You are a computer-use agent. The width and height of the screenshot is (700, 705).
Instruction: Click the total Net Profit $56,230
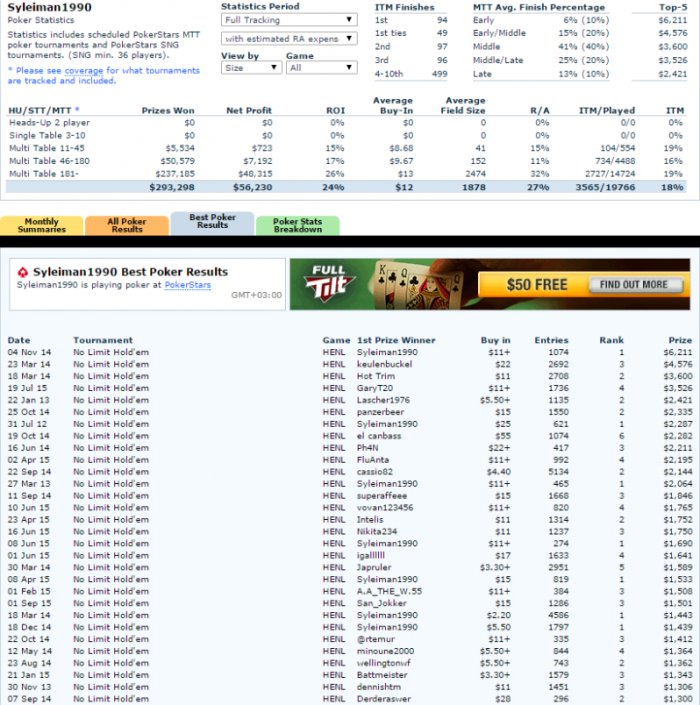click(x=253, y=187)
